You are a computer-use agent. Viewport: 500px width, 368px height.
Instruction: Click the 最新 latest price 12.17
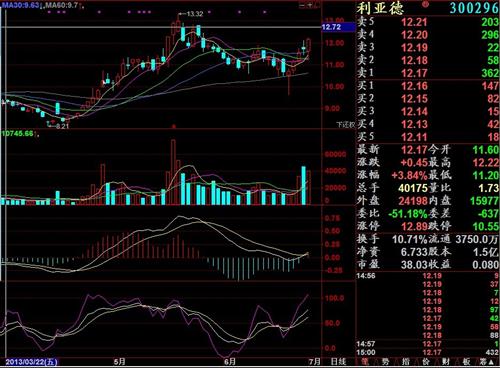coord(414,150)
